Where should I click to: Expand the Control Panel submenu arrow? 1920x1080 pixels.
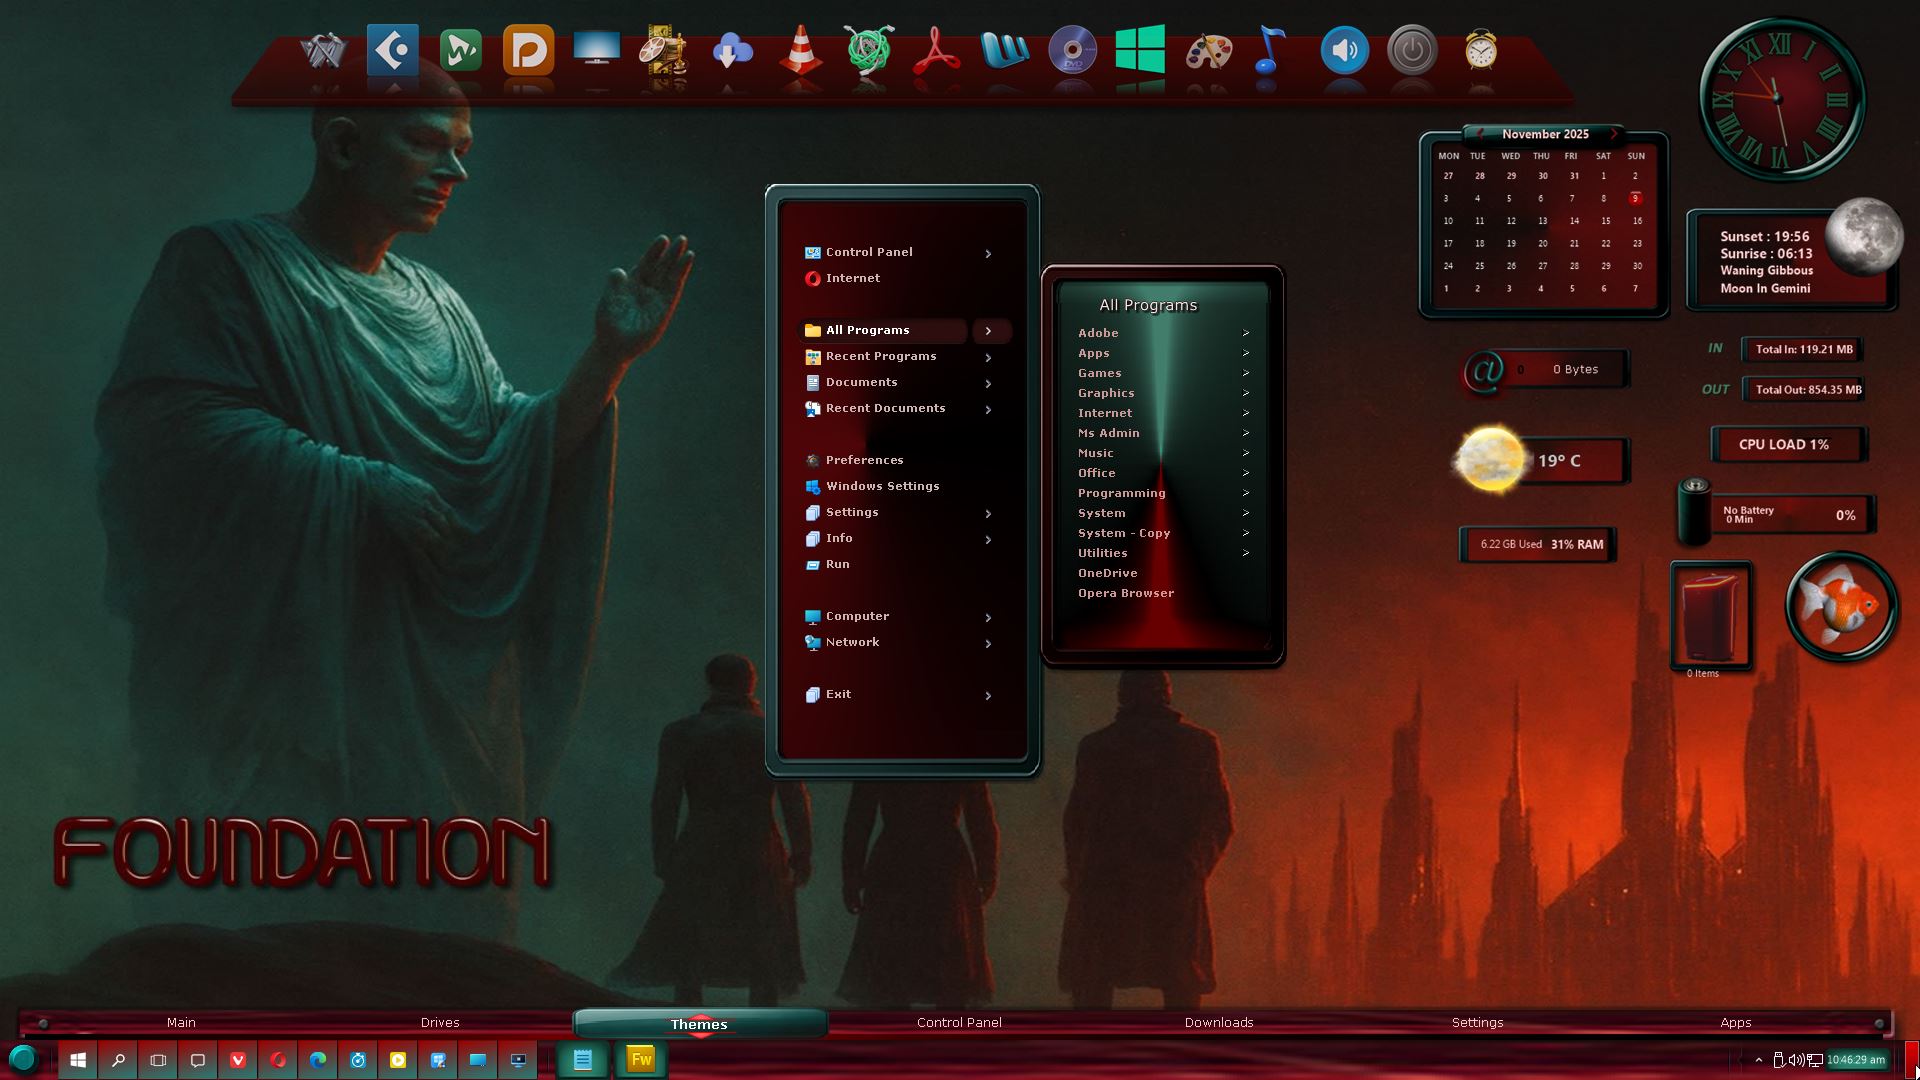[988, 253]
